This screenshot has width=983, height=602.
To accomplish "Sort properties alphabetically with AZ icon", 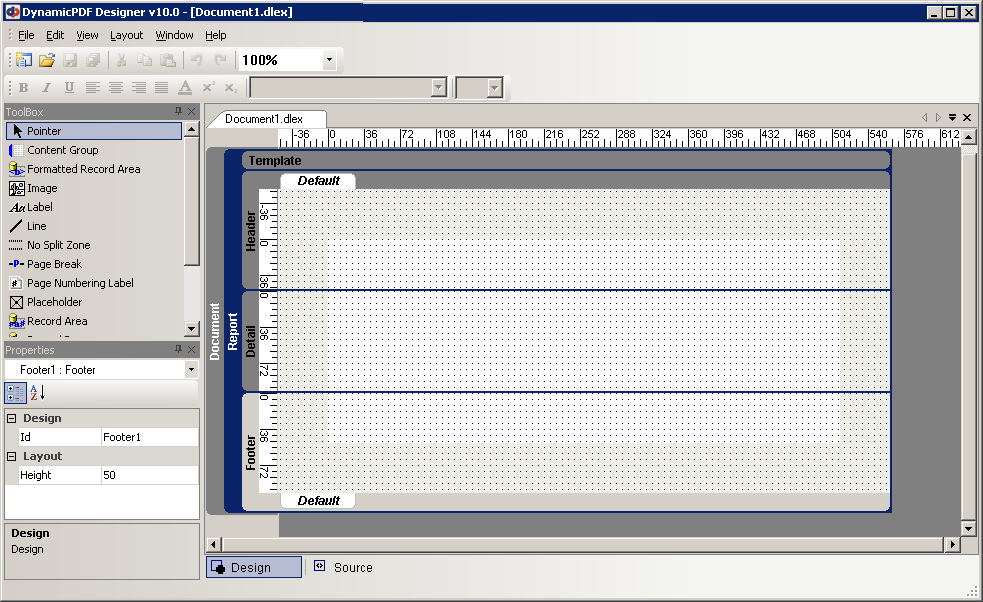I will 38,393.
